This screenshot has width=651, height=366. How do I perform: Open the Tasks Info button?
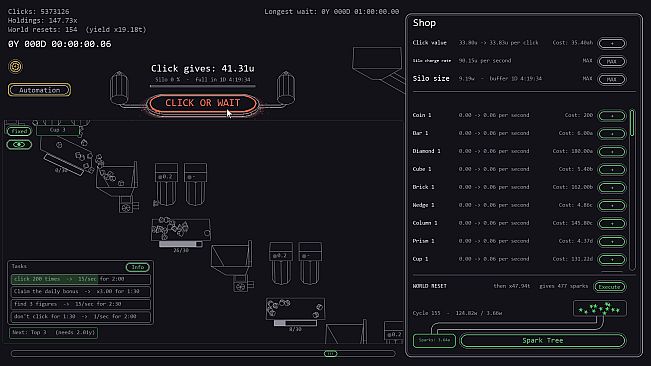[x=137, y=267]
